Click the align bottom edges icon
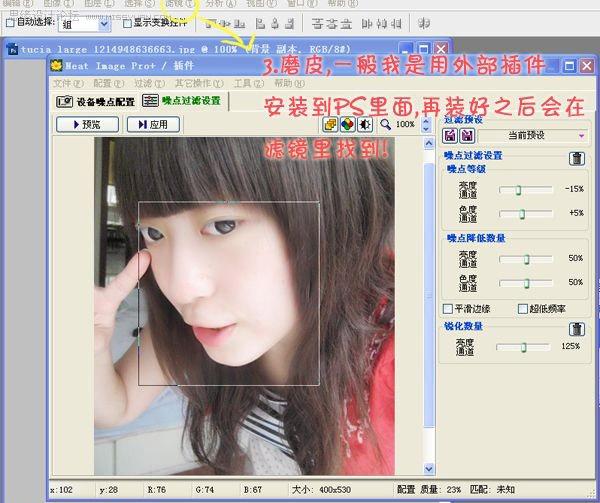600x503 pixels. coord(240,24)
